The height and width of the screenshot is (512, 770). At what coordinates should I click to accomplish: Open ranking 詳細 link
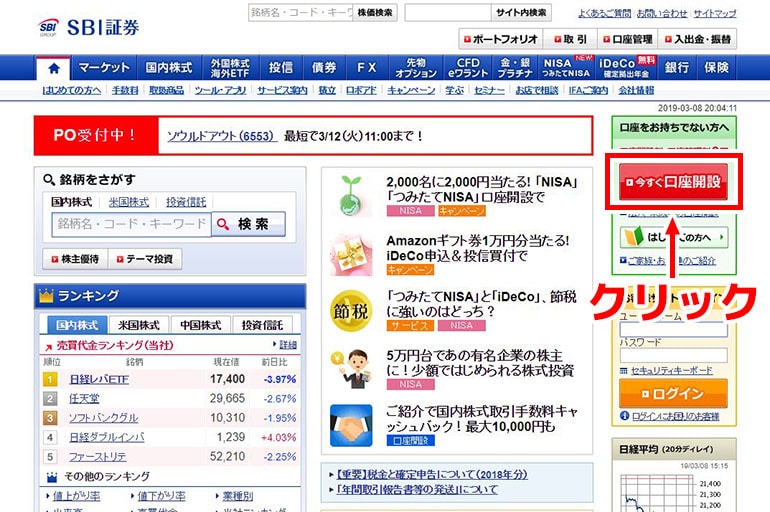coord(288,345)
